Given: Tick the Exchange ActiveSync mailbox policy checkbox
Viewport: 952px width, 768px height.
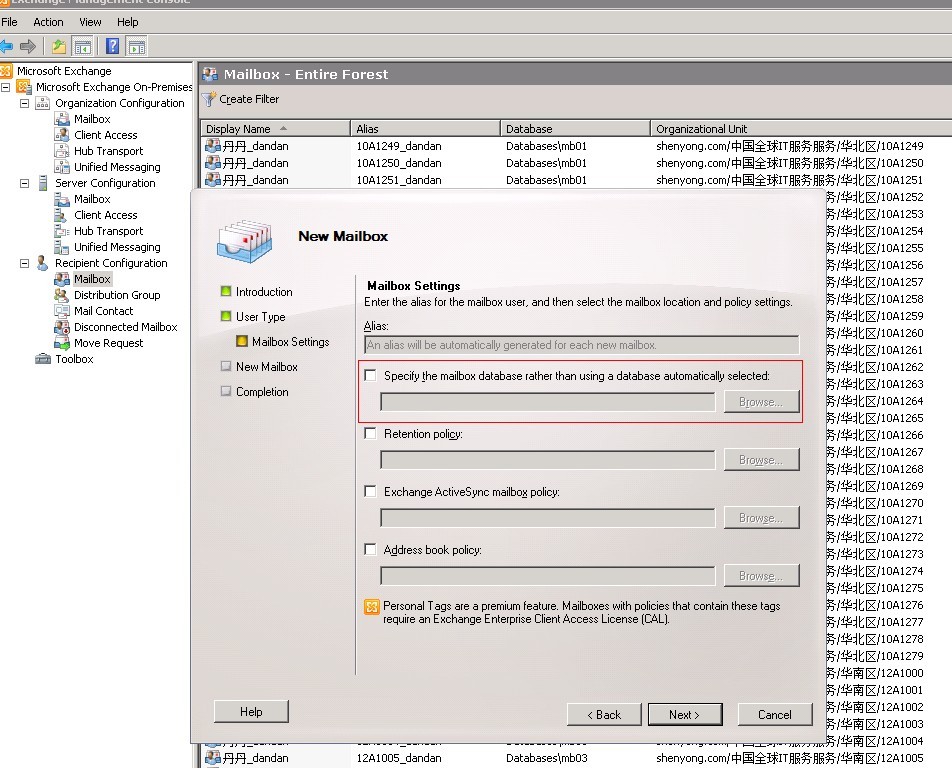Looking at the screenshot, I should 370,491.
